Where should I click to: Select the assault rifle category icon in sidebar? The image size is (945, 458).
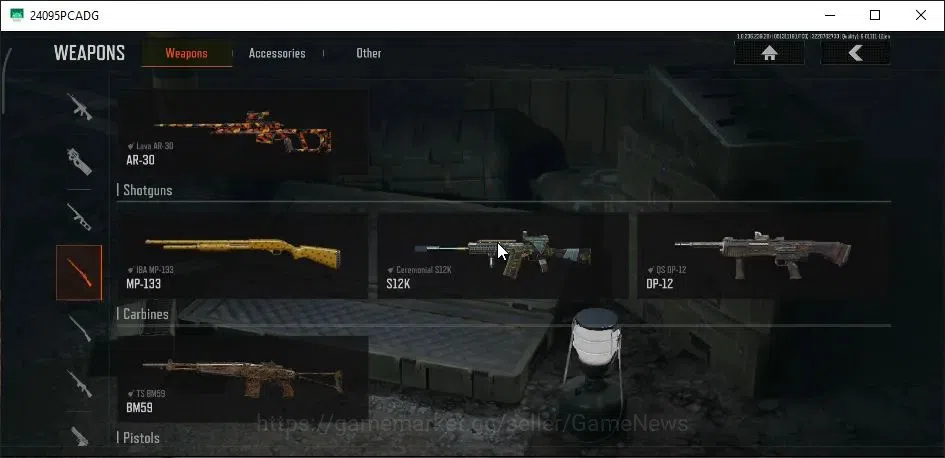click(80, 107)
